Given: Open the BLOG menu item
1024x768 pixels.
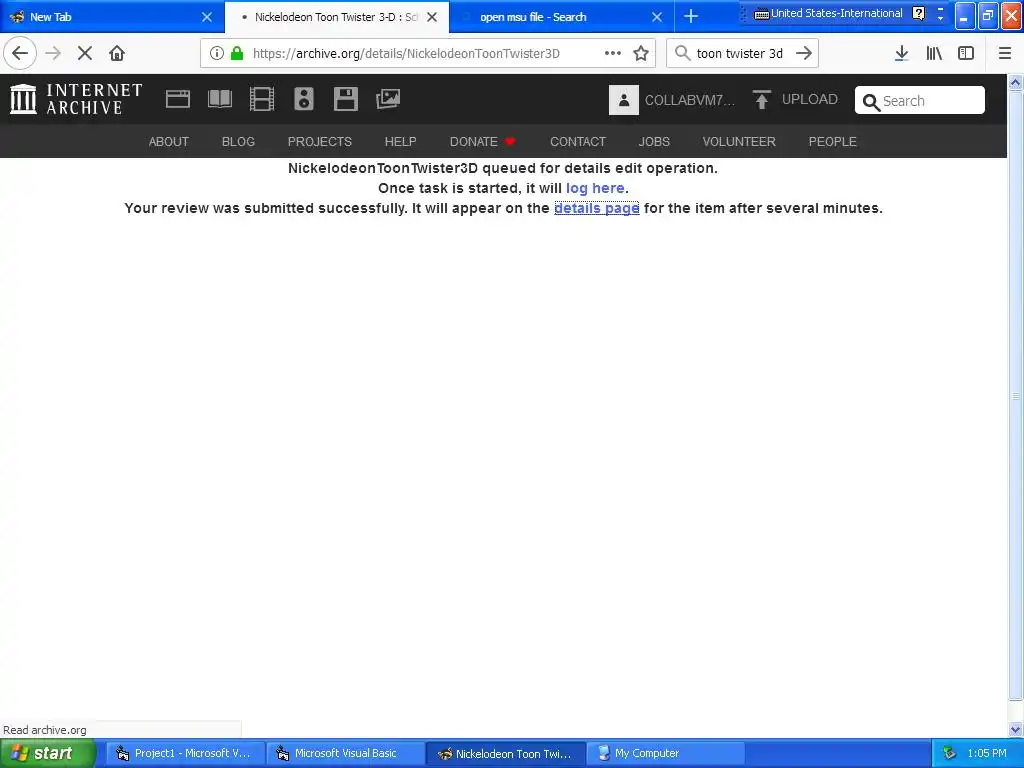Looking at the screenshot, I should [238, 142].
